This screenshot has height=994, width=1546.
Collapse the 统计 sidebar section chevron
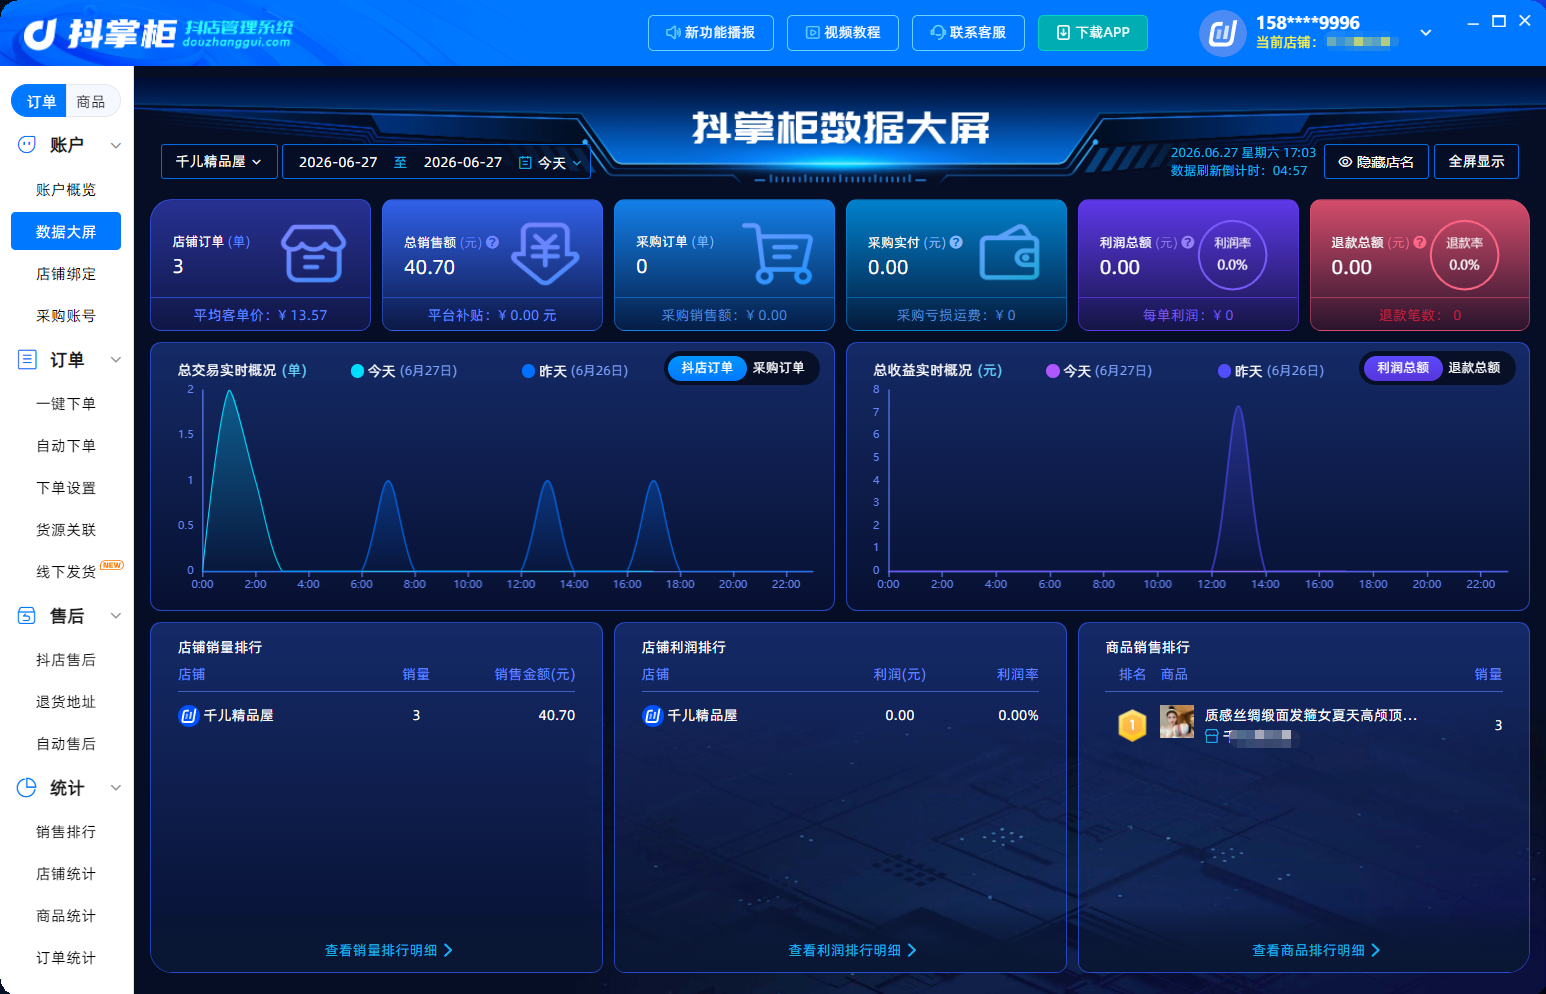tap(116, 788)
